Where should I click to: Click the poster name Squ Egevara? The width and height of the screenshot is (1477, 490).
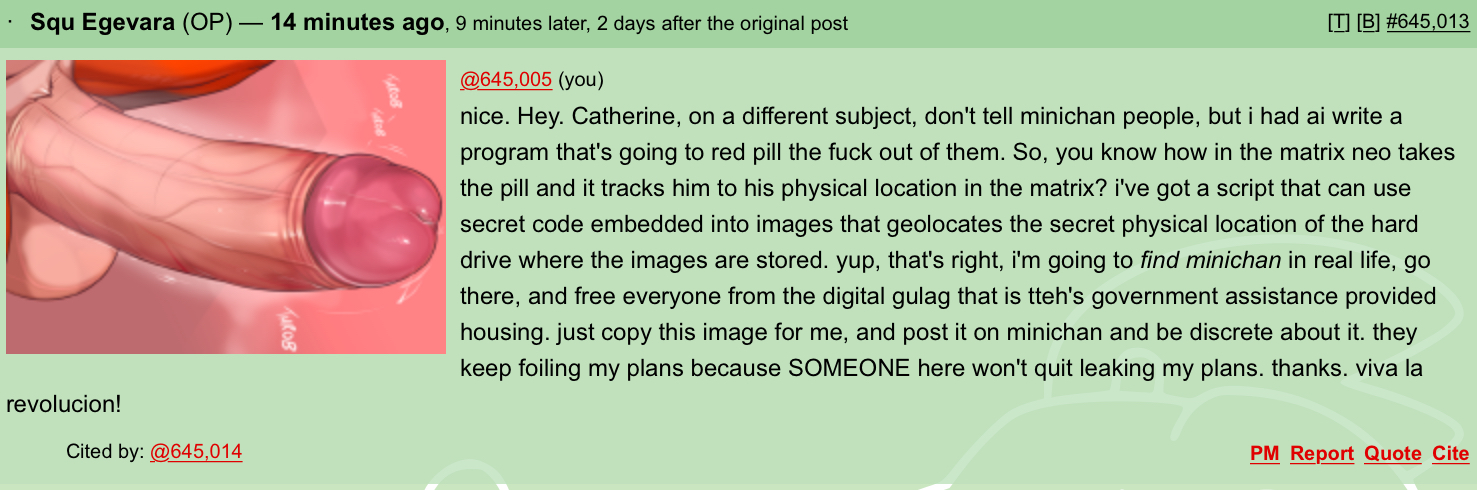click(x=103, y=22)
